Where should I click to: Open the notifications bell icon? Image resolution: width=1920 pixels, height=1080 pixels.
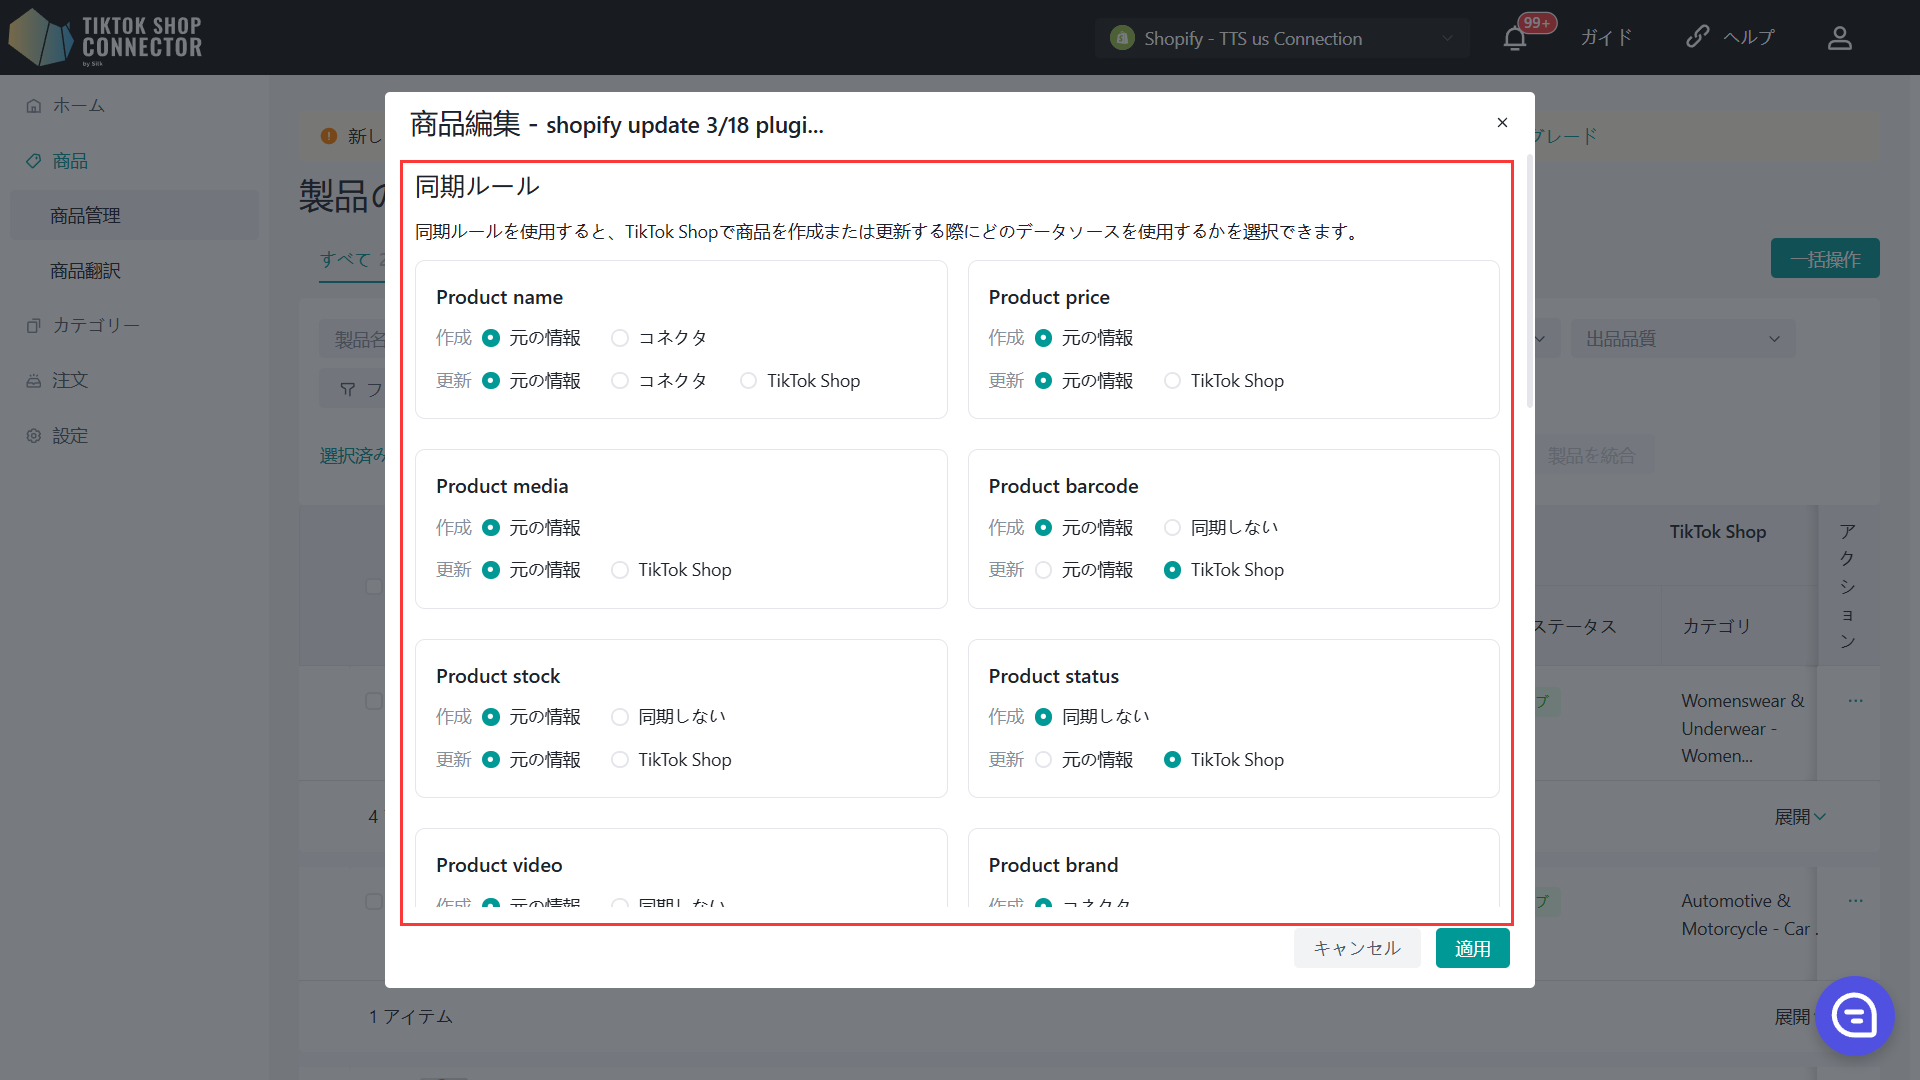(1515, 39)
